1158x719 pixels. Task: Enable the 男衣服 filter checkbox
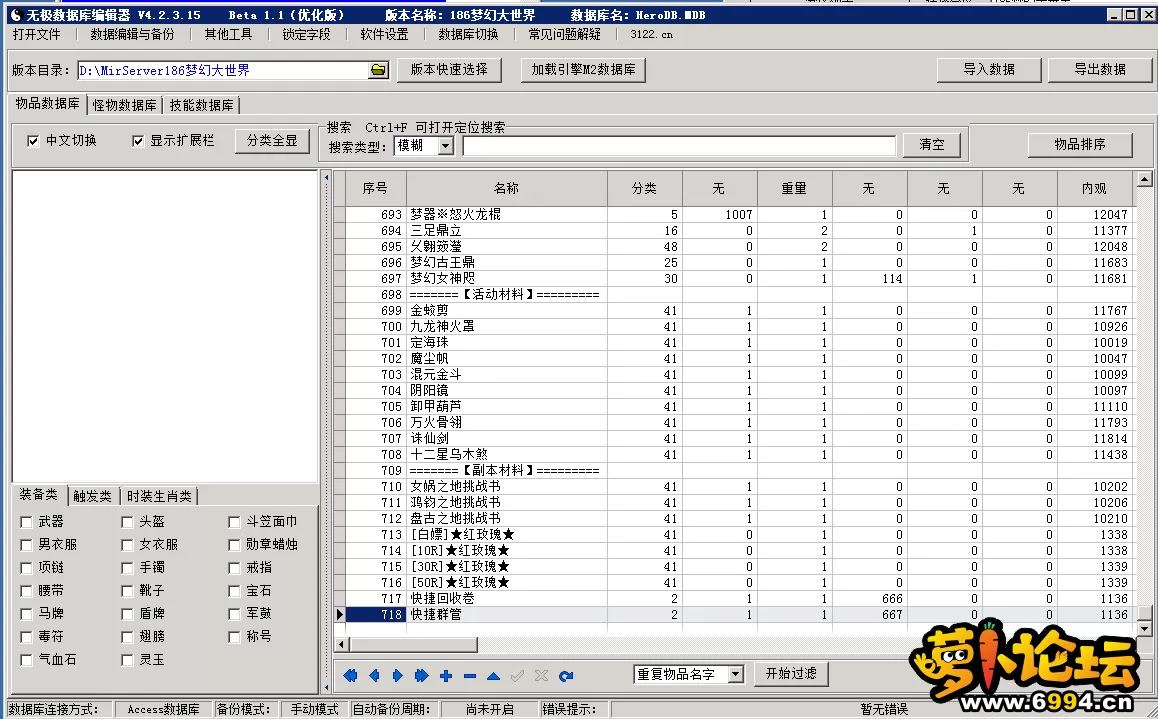click(26, 545)
